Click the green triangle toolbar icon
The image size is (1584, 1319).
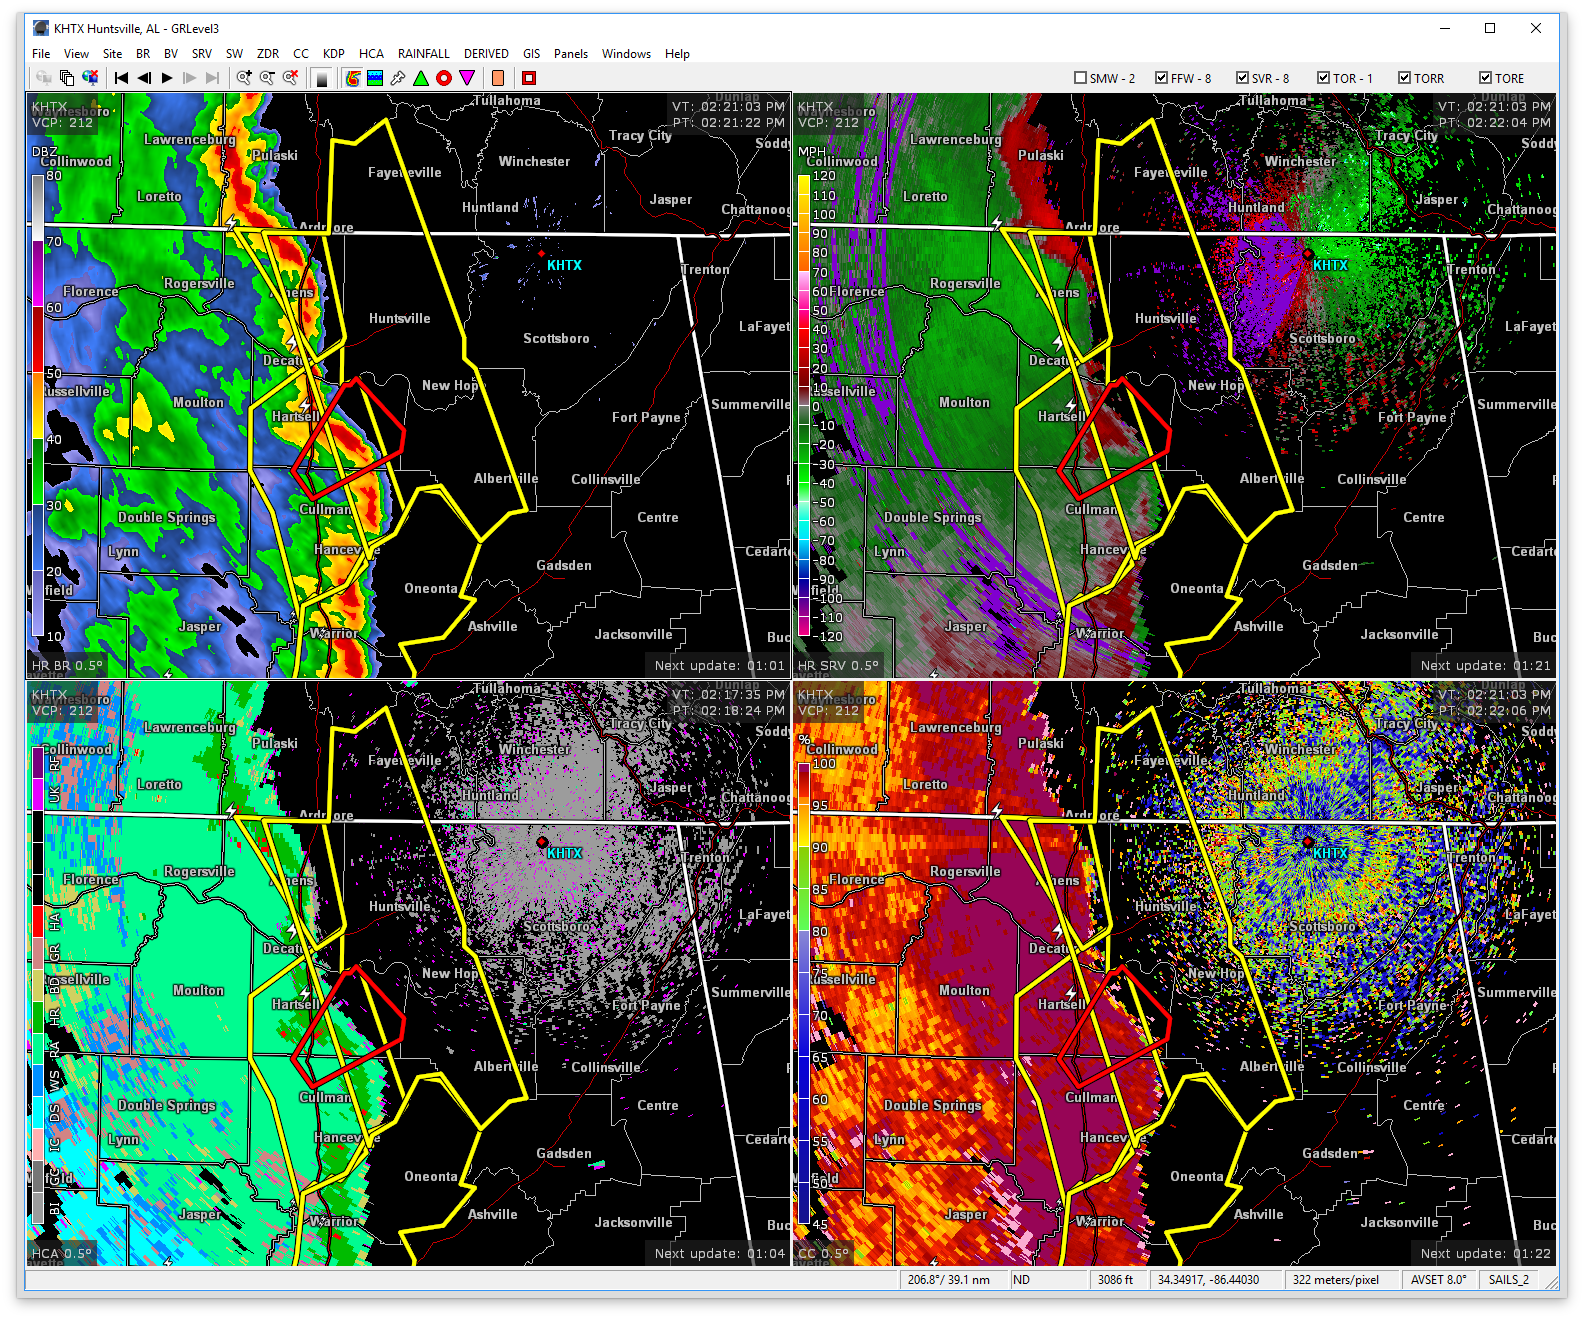421,78
